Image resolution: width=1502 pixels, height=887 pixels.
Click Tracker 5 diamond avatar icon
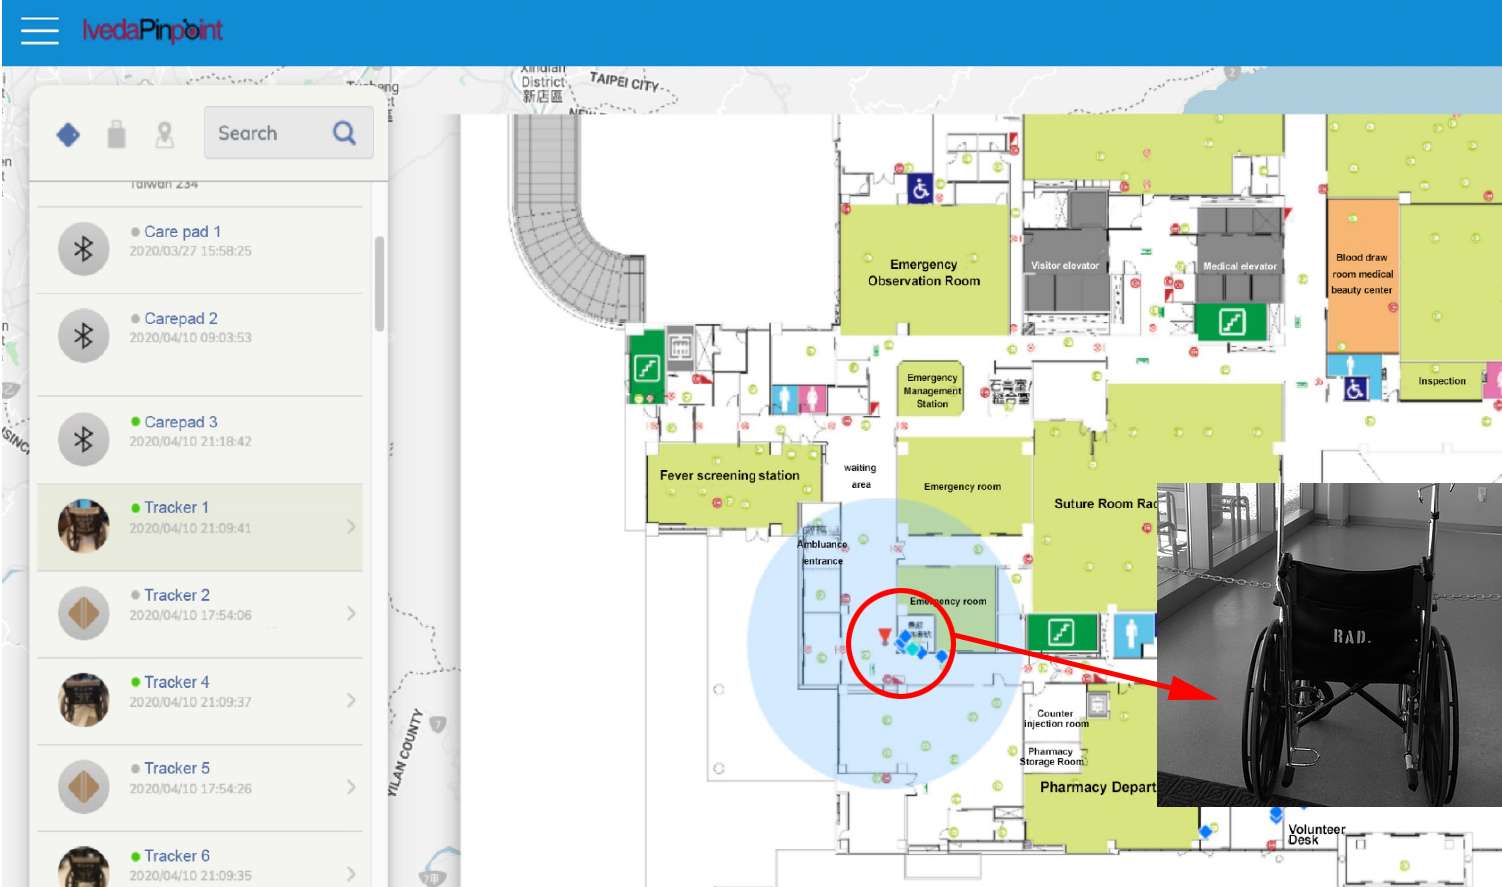tap(84, 786)
